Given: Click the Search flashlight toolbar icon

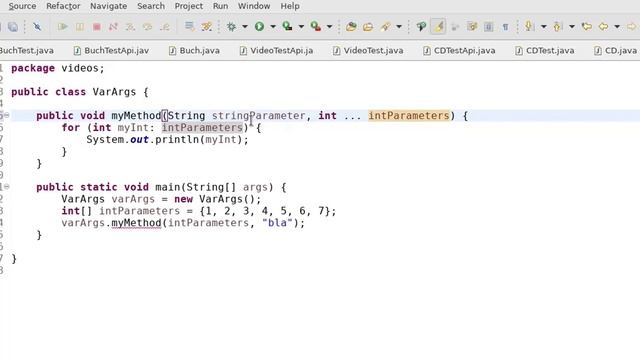Looking at the screenshot, I should coord(385,27).
